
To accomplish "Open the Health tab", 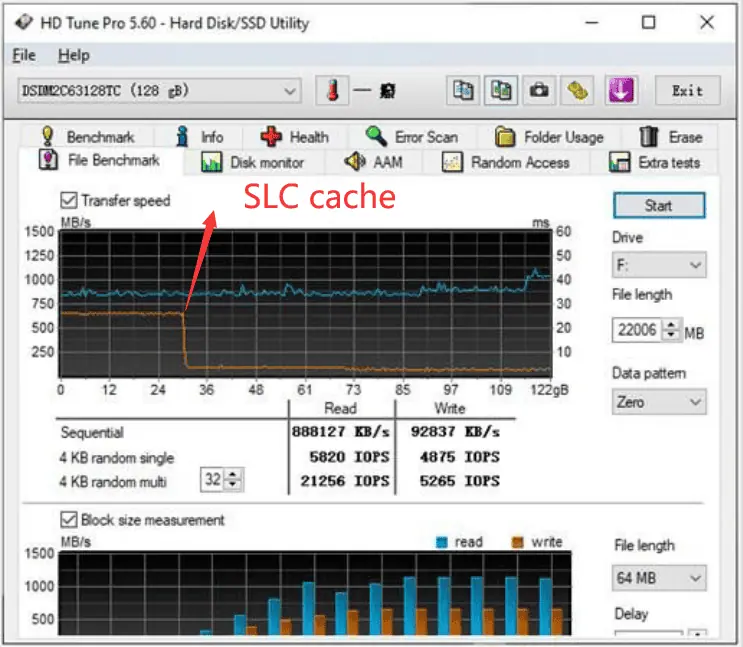I will (295, 137).
